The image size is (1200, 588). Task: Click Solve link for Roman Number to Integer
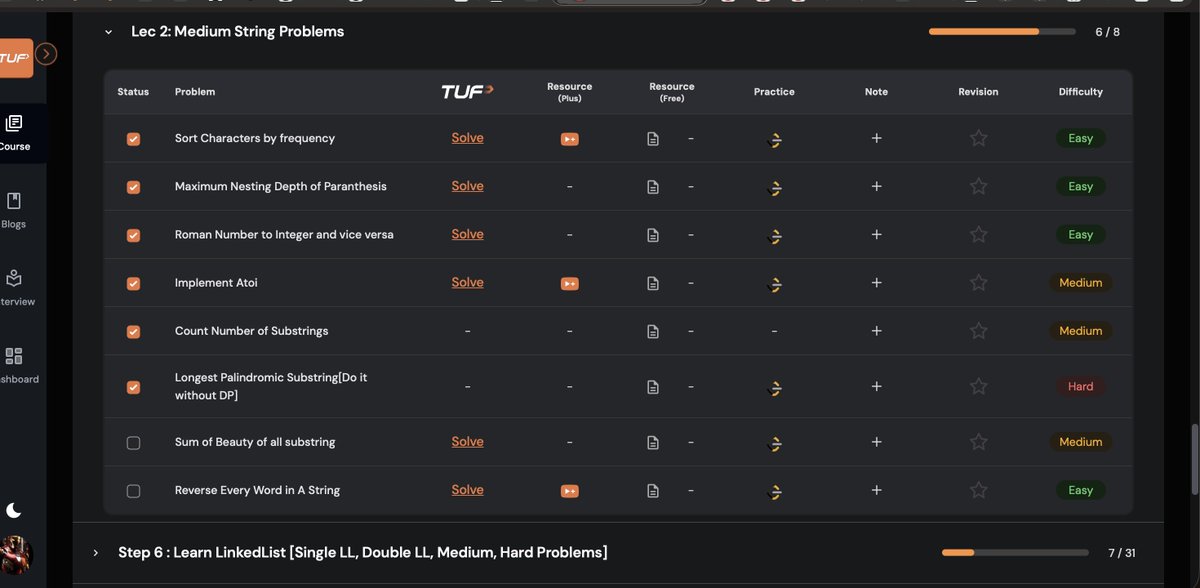click(x=467, y=234)
